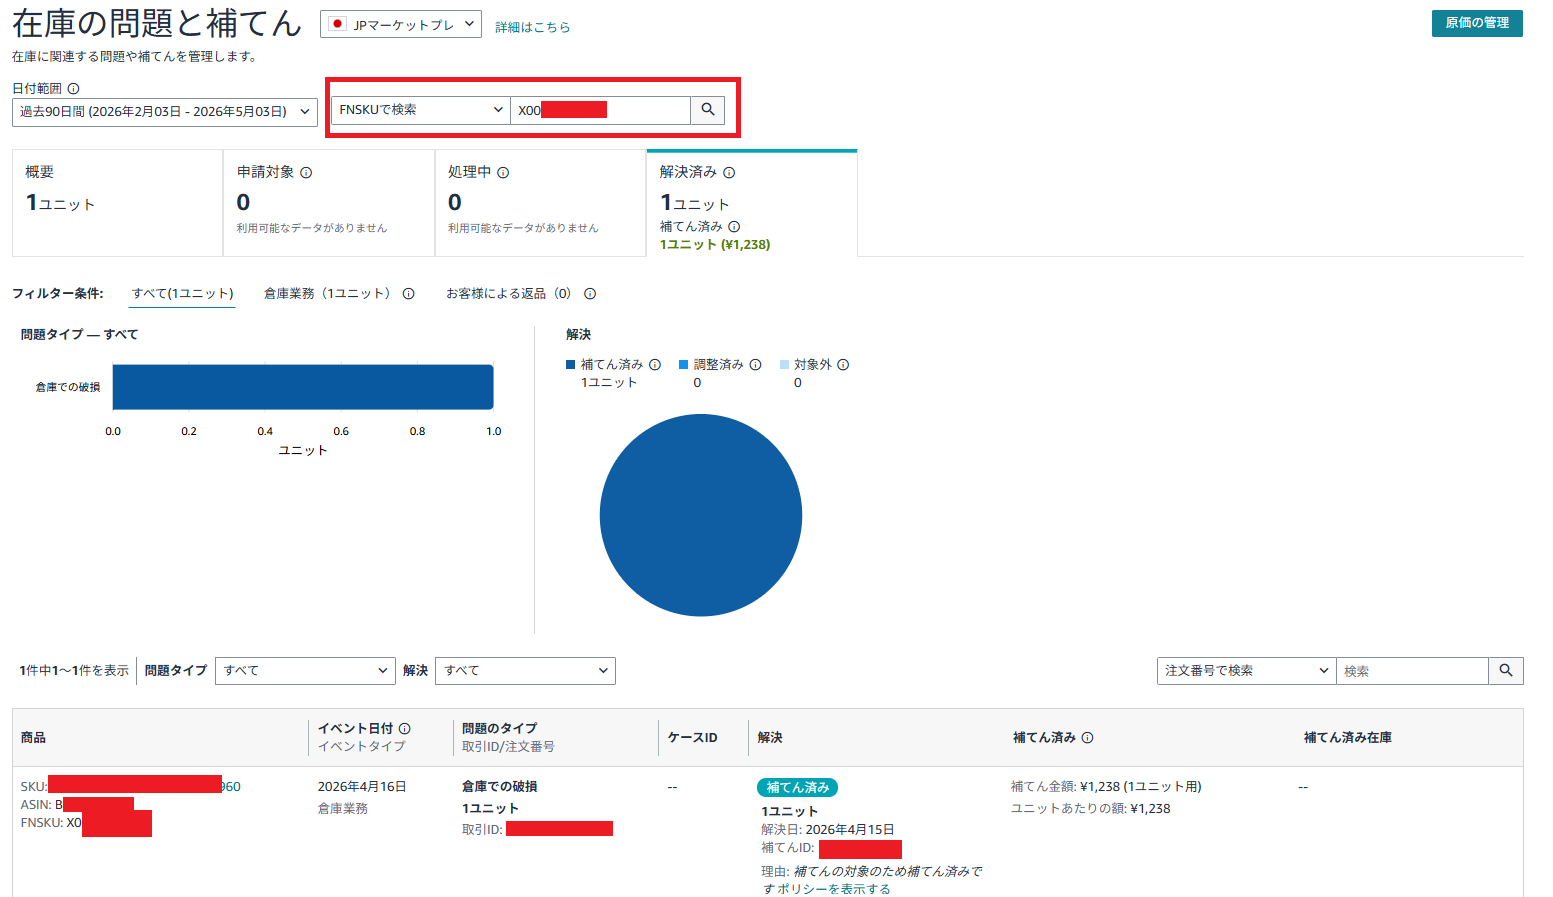Expand the 問題タイプ すべて dropdown

(305, 671)
